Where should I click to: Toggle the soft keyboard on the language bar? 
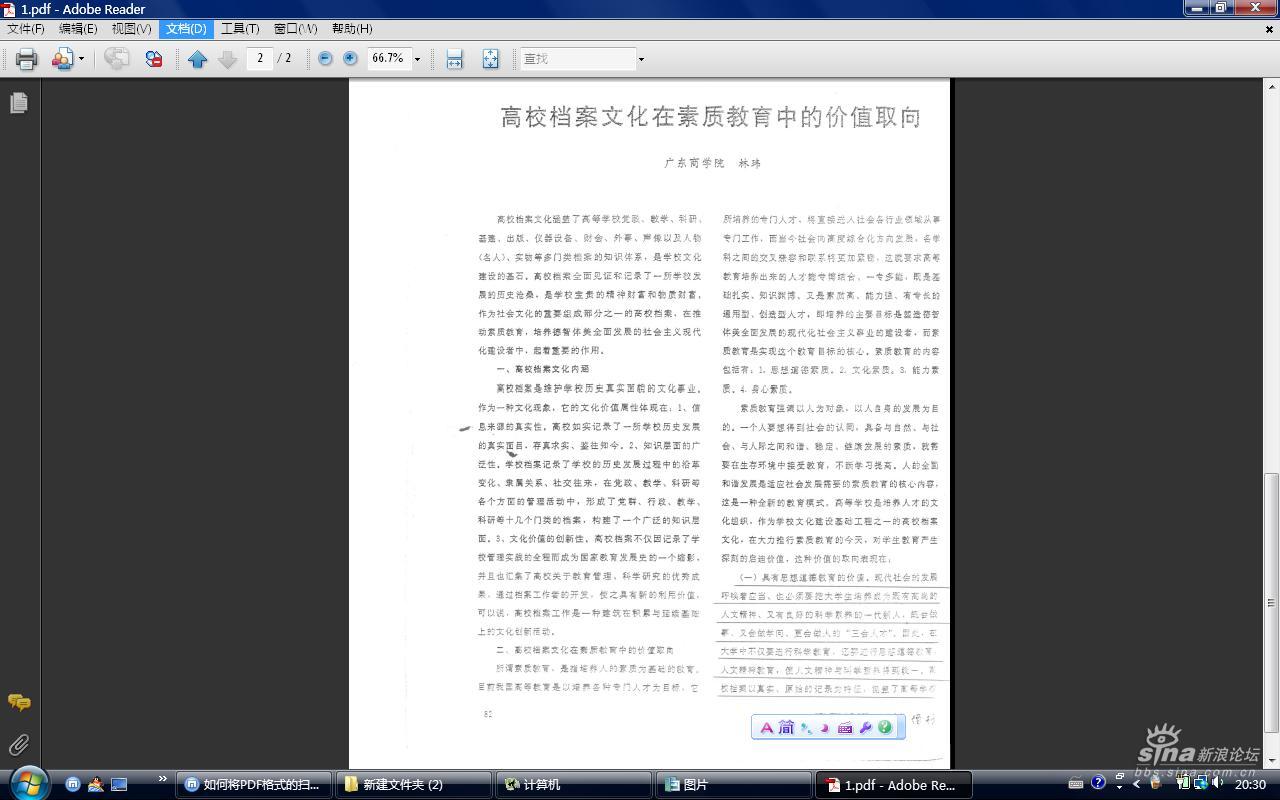[844, 728]
